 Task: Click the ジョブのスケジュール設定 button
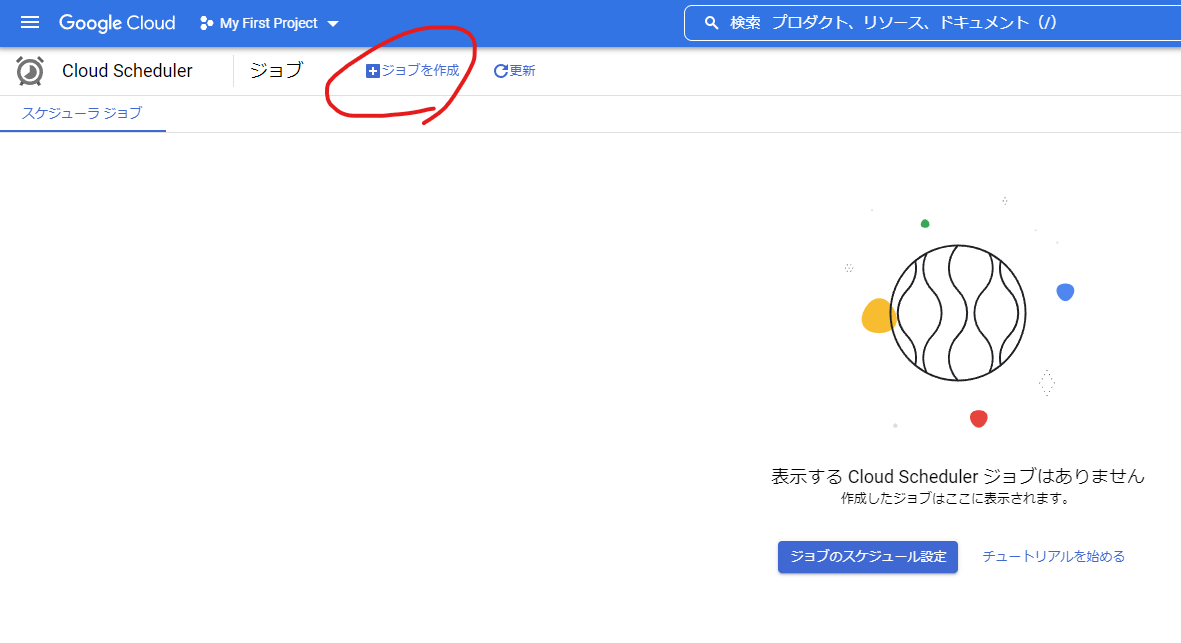(x=866, y=557)
